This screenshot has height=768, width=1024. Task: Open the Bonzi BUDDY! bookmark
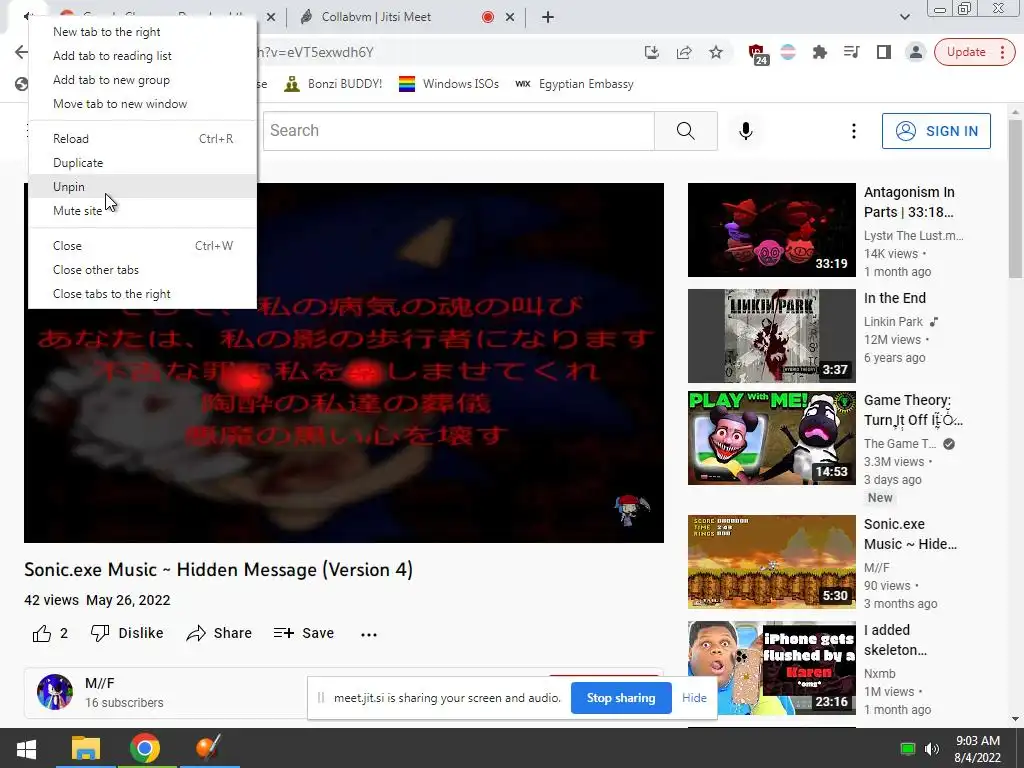click(x=333, y=84)
